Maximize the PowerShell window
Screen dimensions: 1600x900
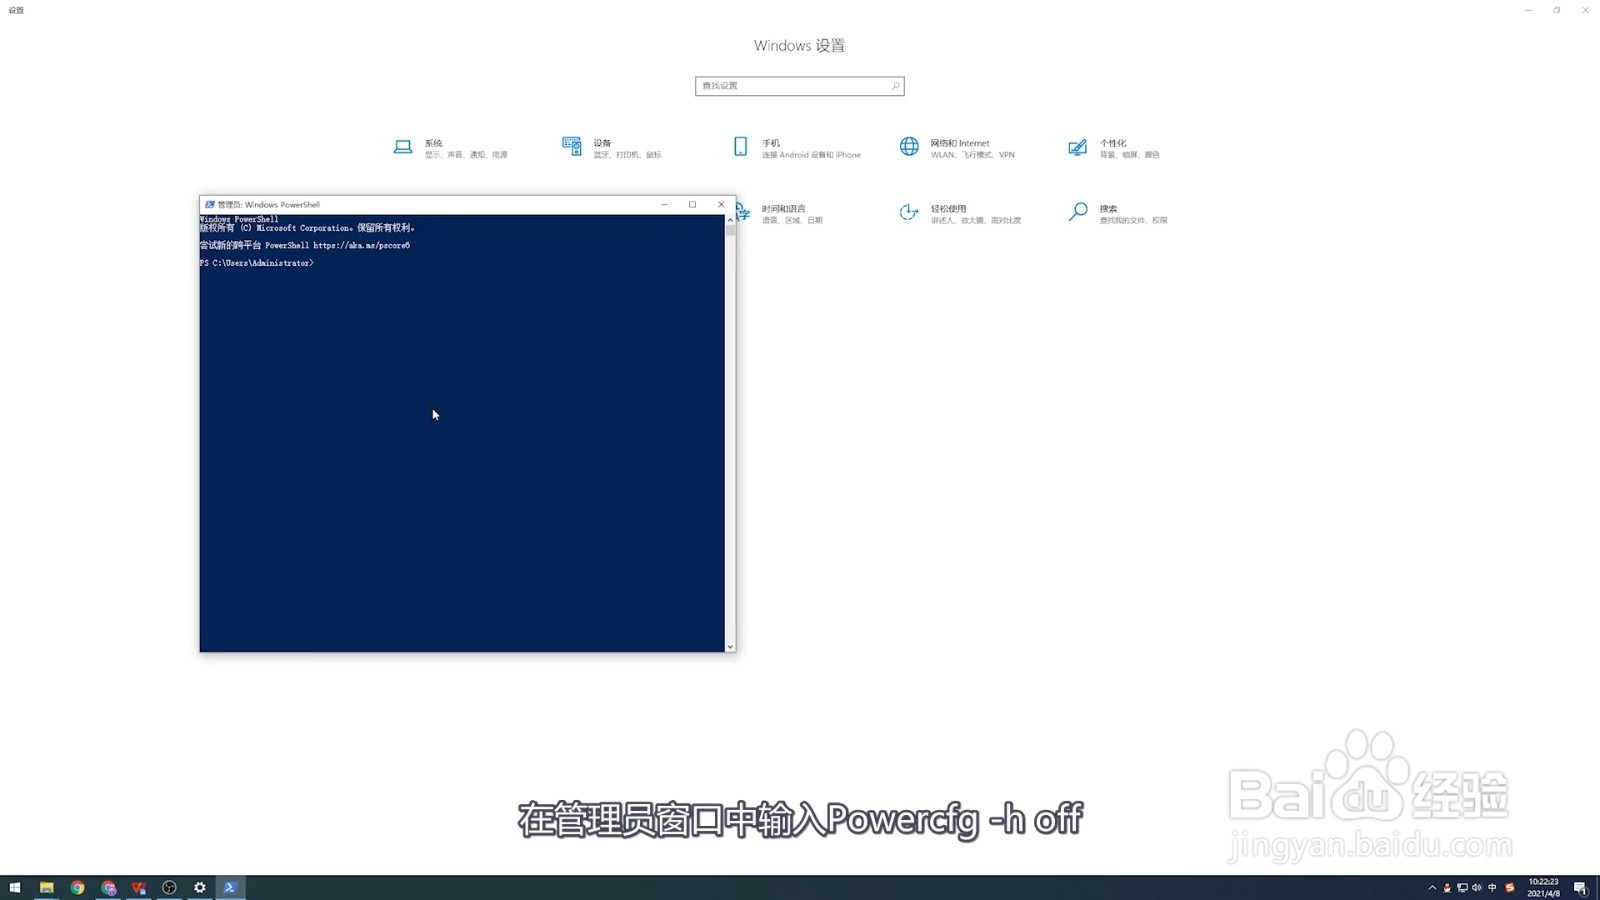point(692,204)
